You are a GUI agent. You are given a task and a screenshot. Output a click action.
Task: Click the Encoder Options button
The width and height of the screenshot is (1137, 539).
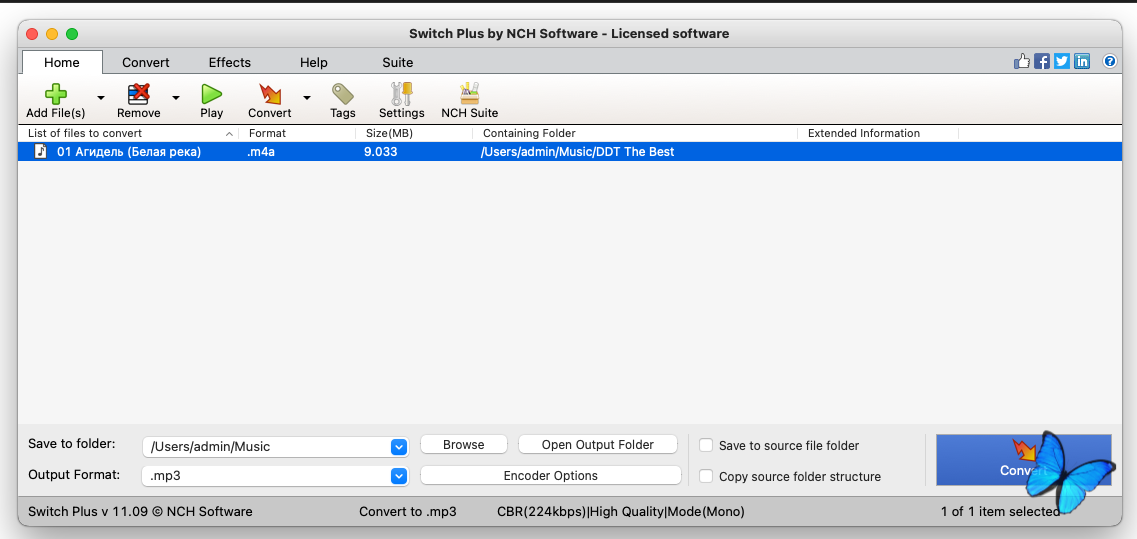tap(551, 476)
